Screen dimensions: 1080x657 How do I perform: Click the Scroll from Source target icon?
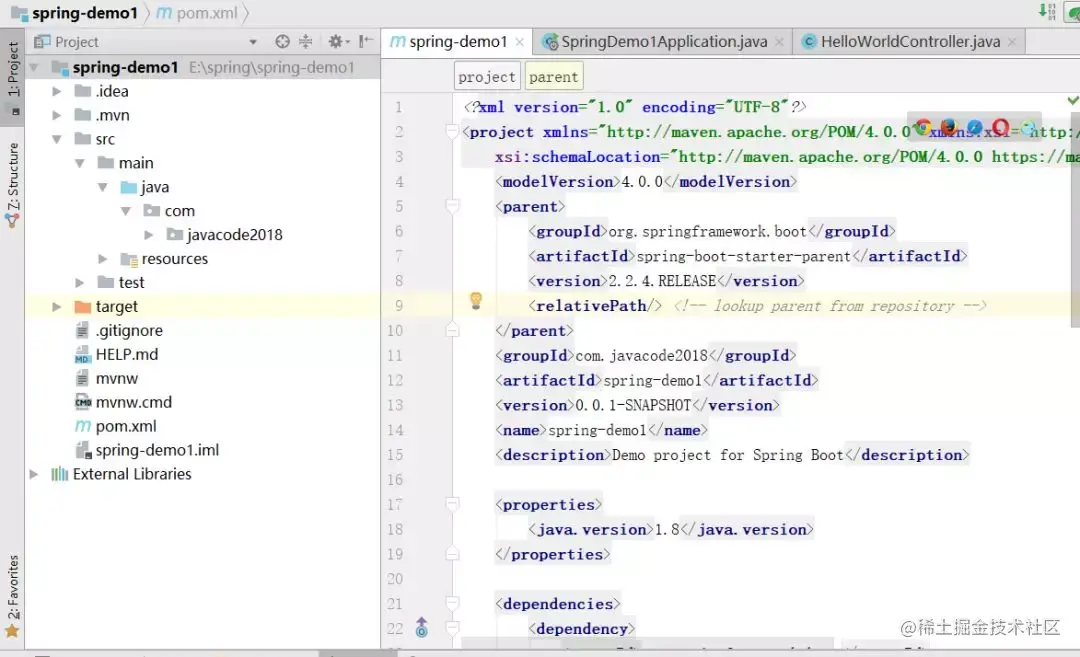[x=282, y=42]
